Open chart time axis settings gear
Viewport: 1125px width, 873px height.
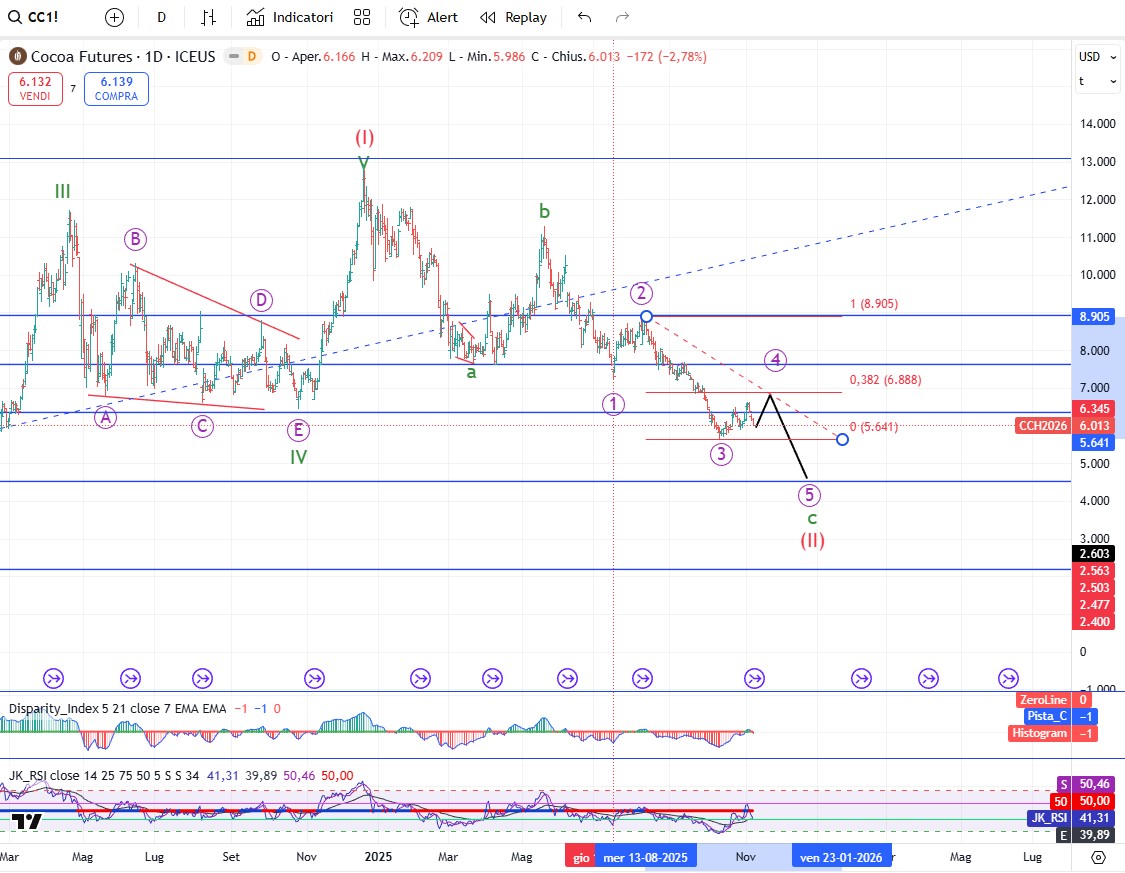coord(1098,857)
